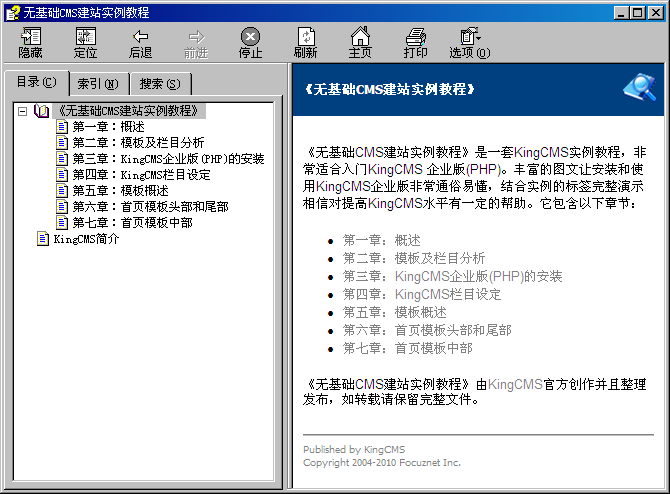The width and height of the screenshot is (670, 494).
Task: Click the open book icon in the tree
Action: point(41,111)
